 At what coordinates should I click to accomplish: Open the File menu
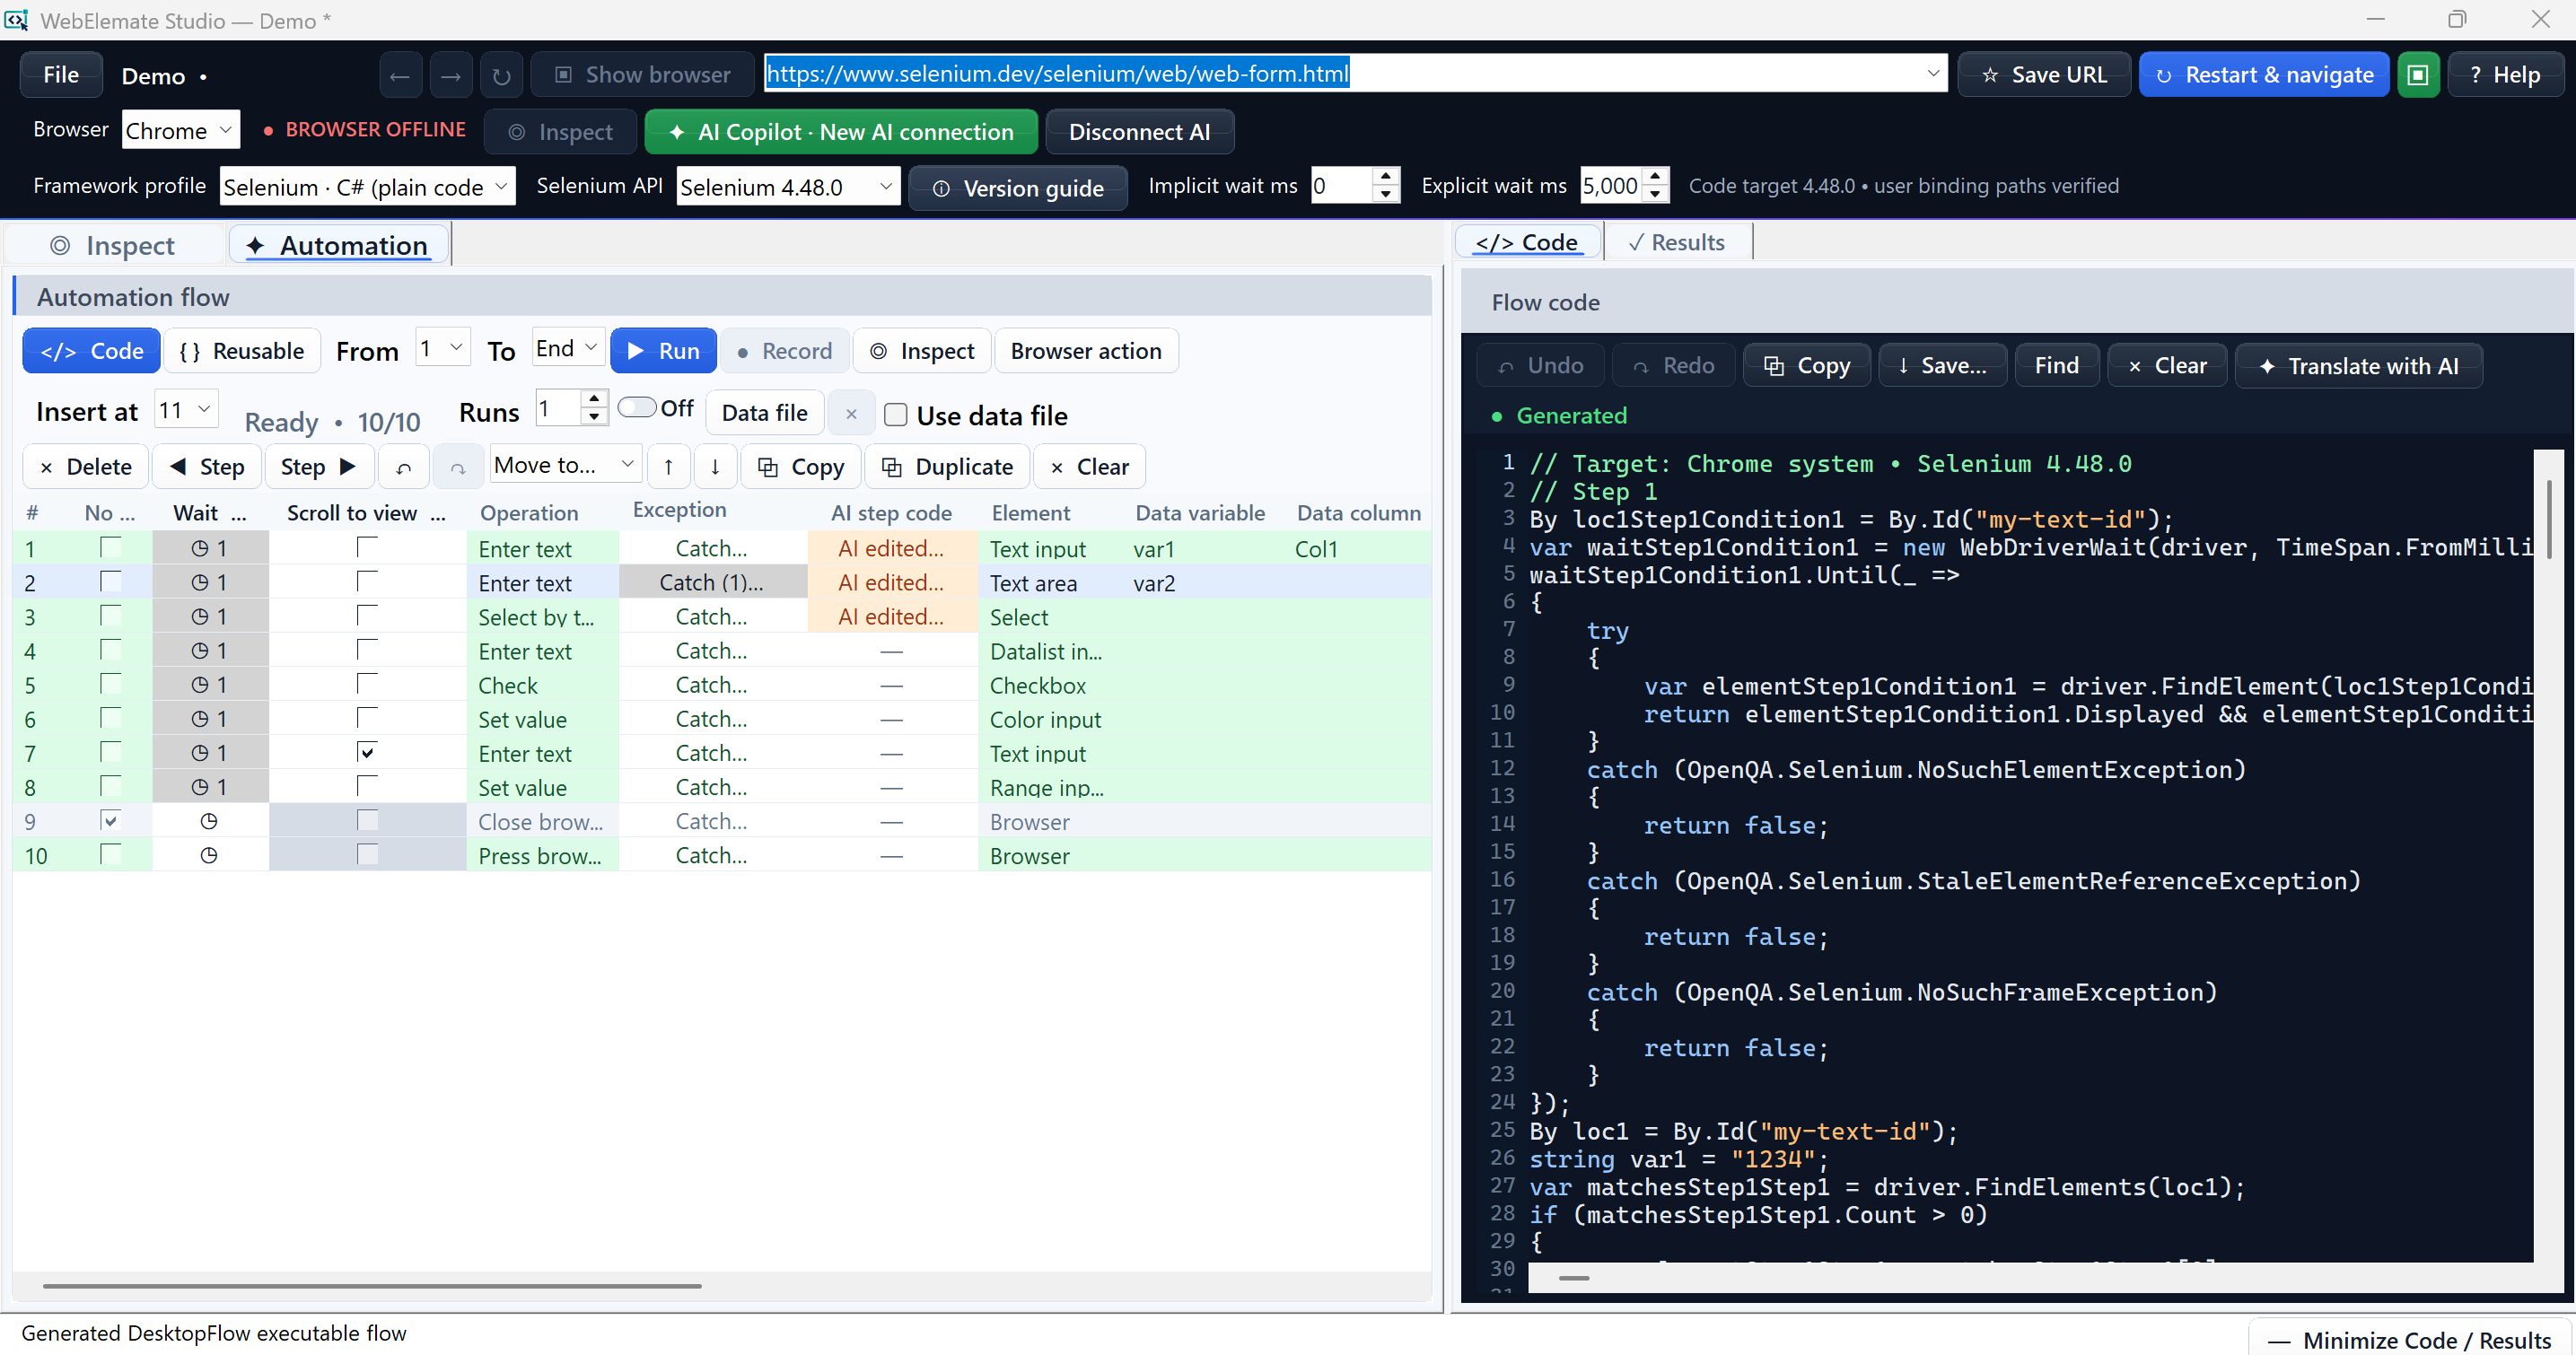61,75
